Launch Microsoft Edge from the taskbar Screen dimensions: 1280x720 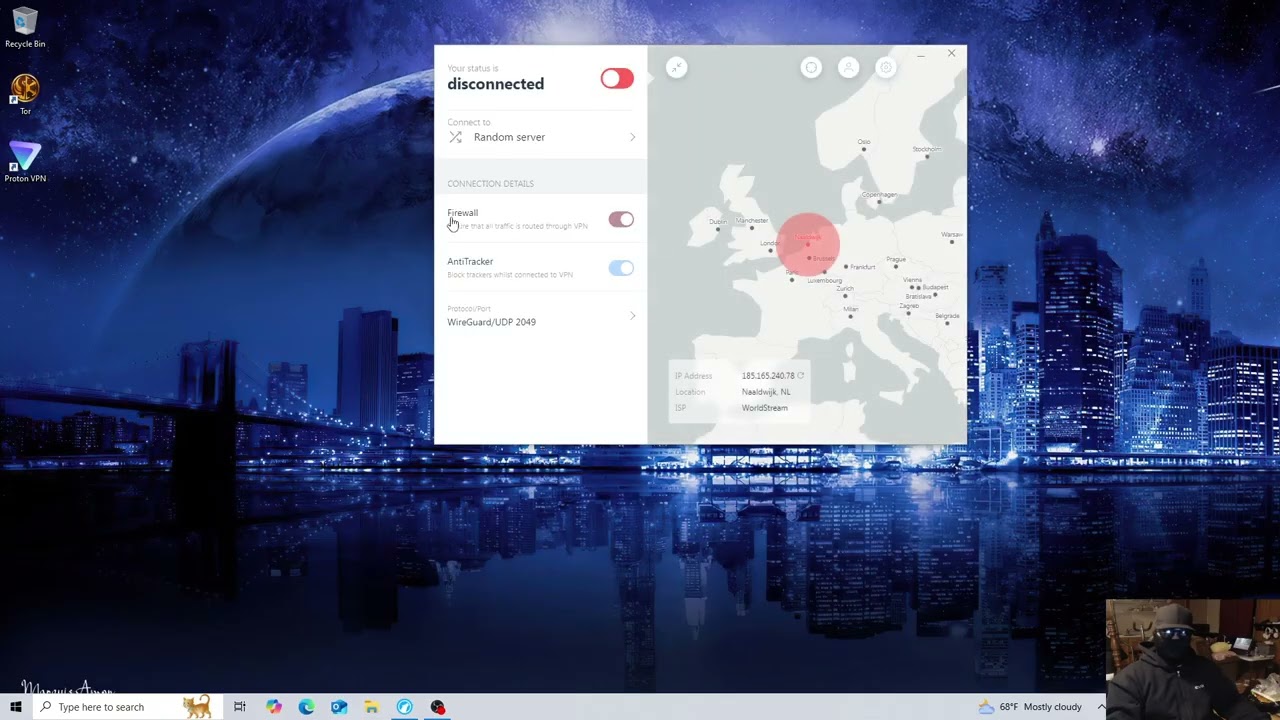(x=306, y=707)
